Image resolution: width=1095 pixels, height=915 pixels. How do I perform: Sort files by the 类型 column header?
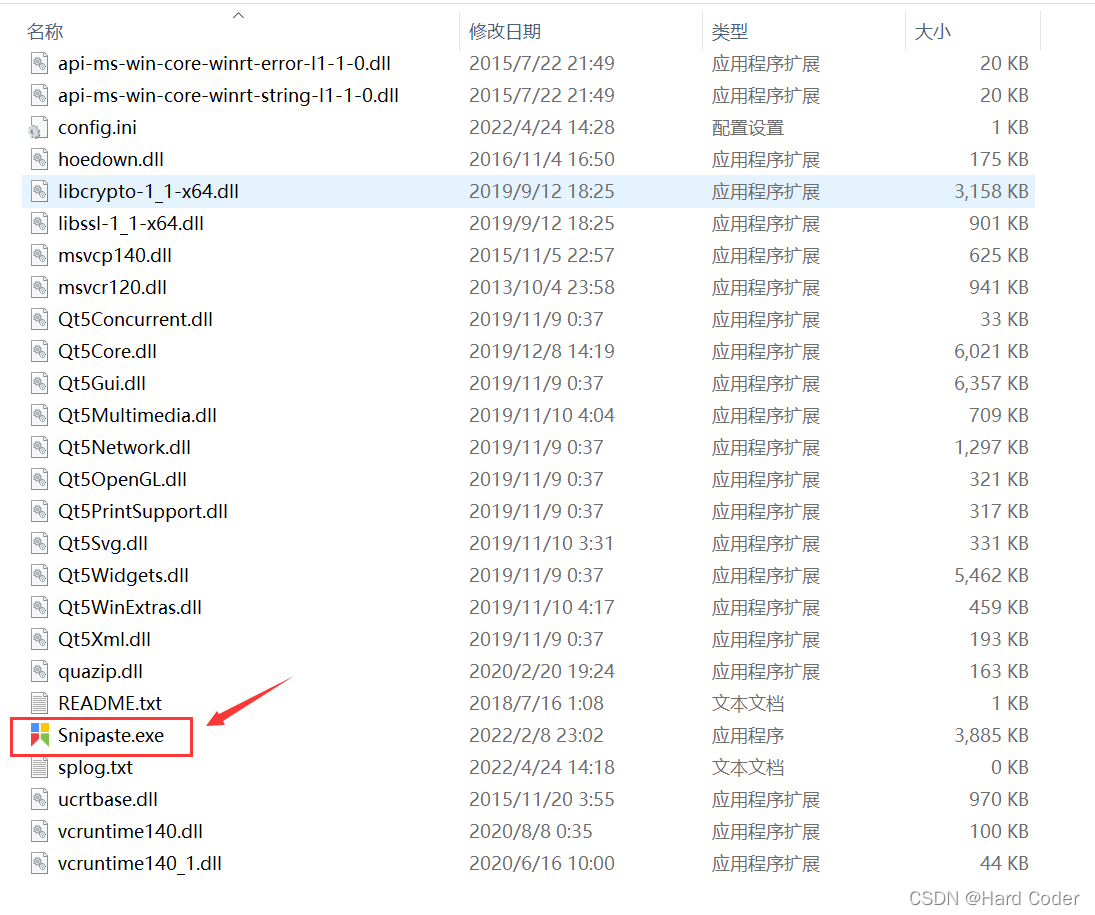pos(730,31)
